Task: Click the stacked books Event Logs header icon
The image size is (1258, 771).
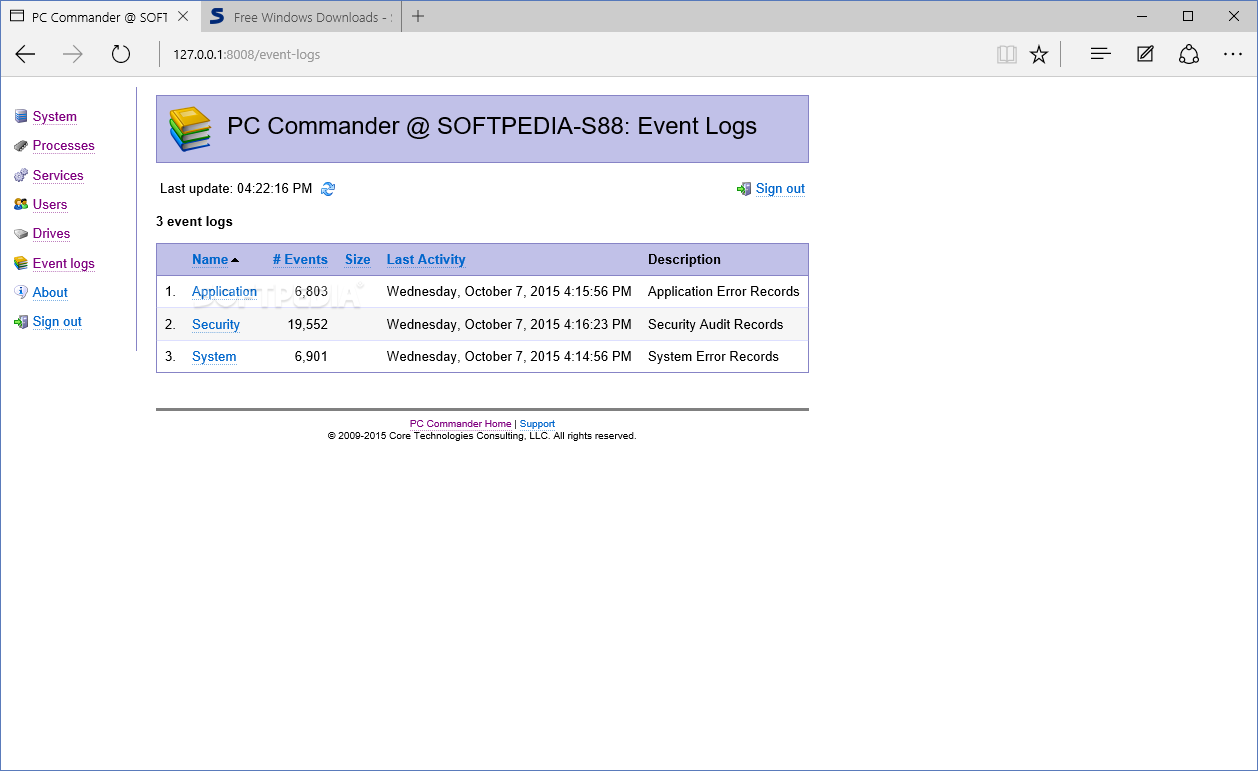Action: click(190, 129)
